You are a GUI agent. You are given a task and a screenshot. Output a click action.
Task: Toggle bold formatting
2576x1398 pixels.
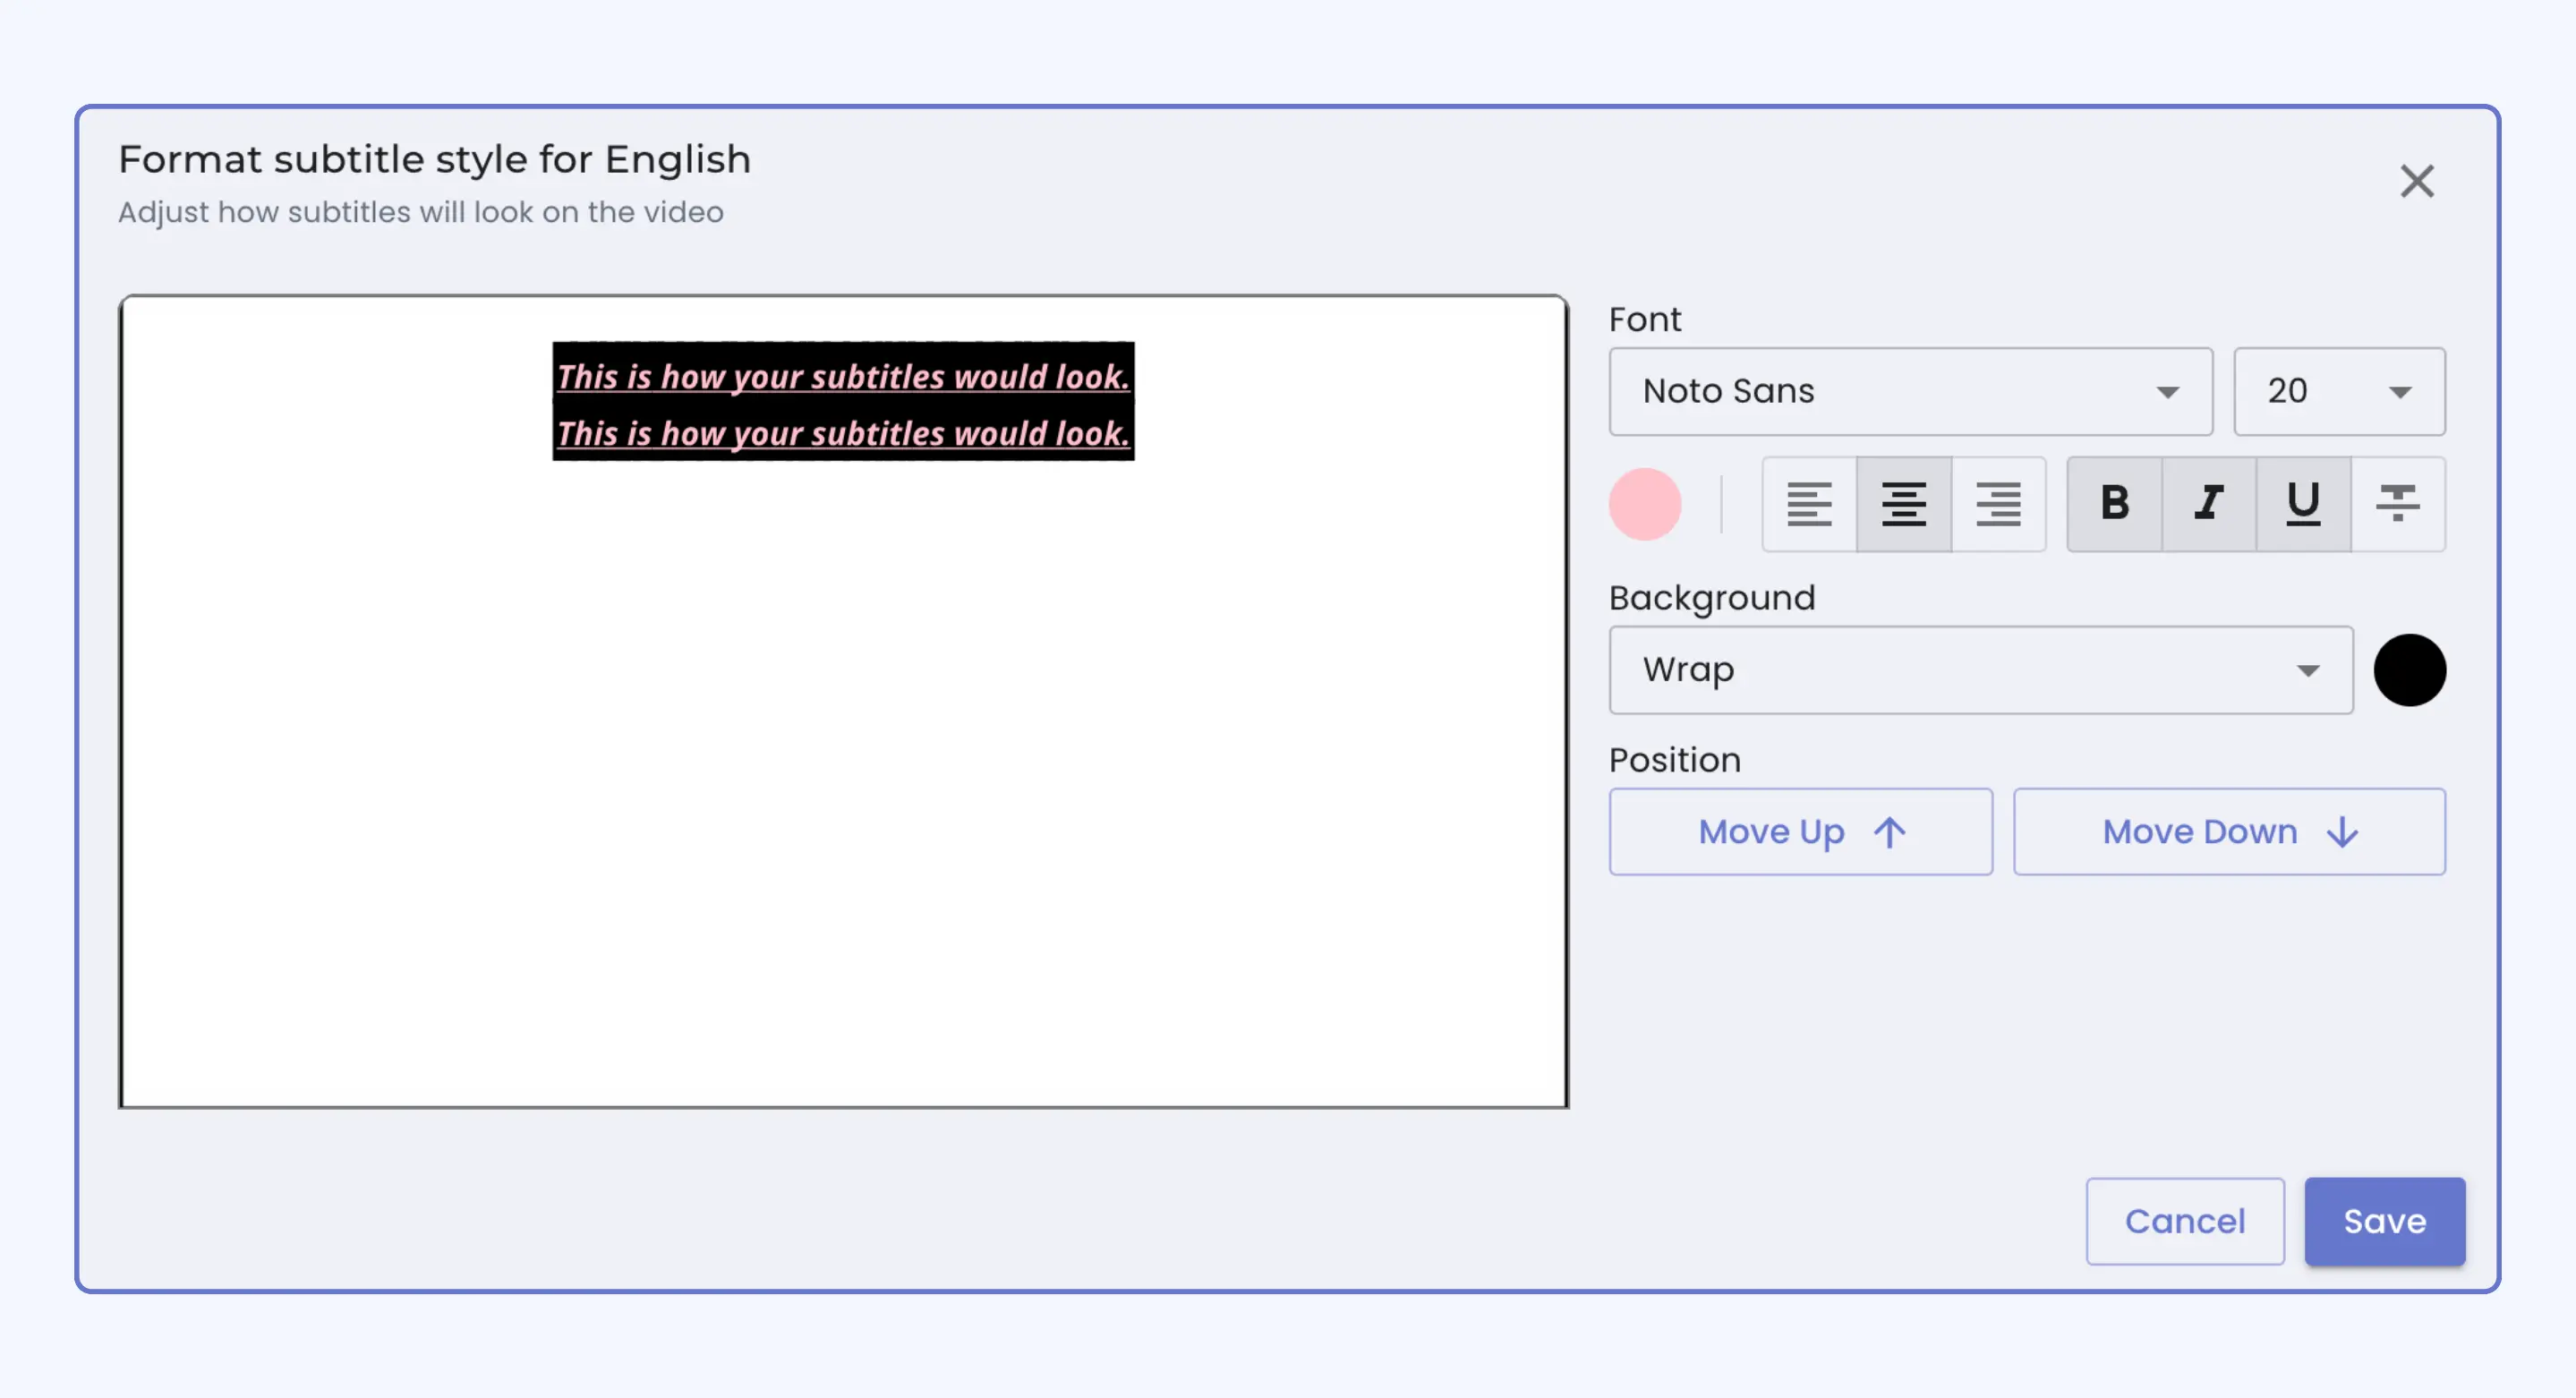(2115, 504)
